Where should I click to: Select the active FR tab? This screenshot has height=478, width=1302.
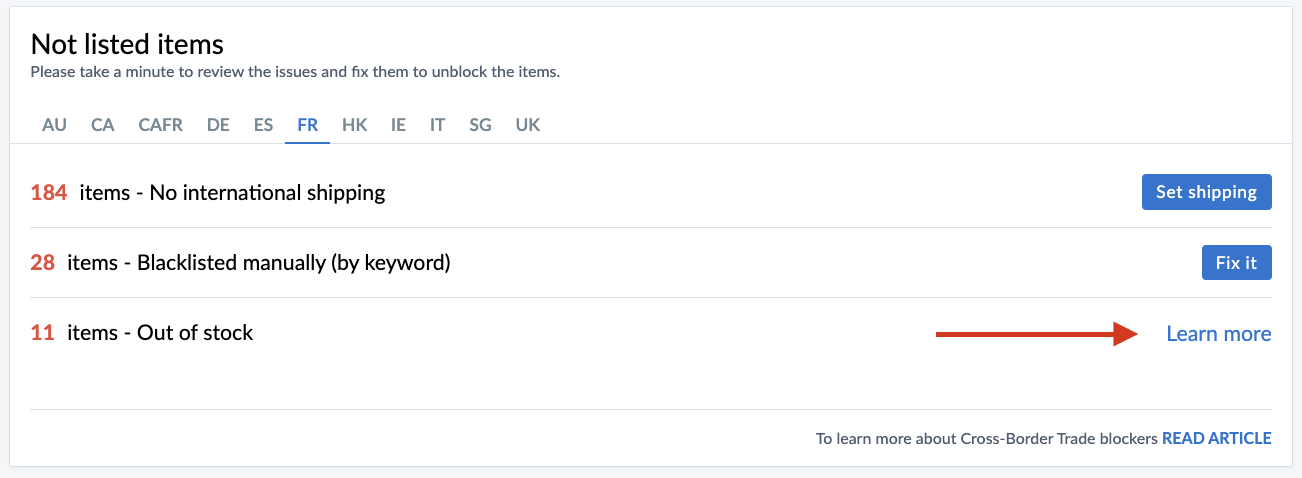pyautogui.click(x=307, y=125)
